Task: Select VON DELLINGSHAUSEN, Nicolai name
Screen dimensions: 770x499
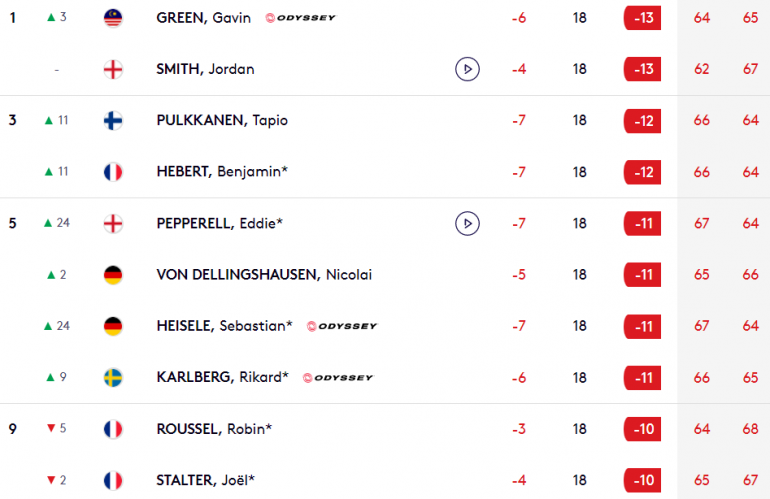Action: coord(264,275)
